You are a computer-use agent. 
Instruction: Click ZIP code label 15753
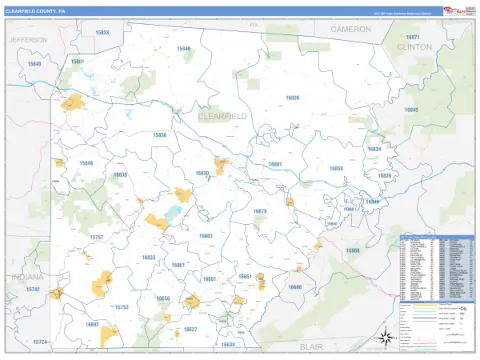tap(122, 307)
